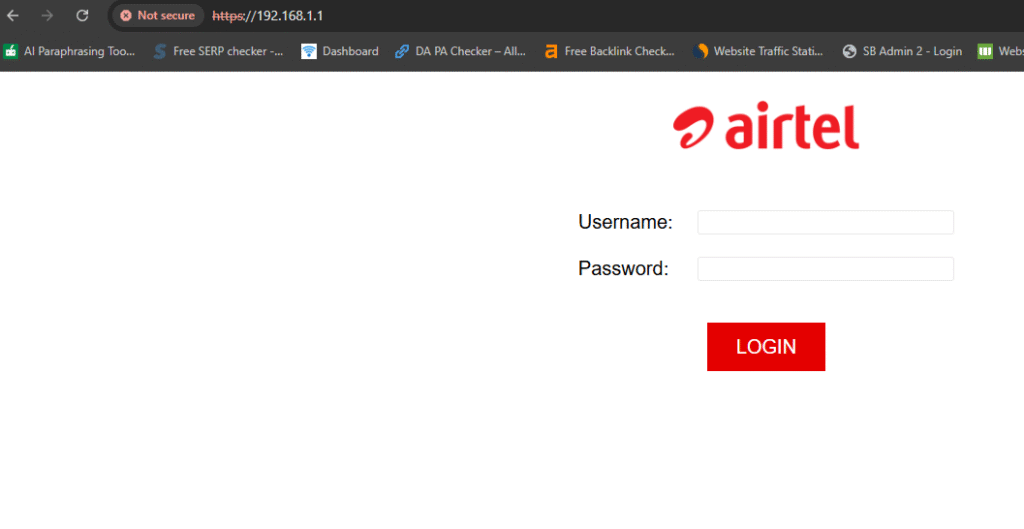Click the Airtel logo

(766, 125)
